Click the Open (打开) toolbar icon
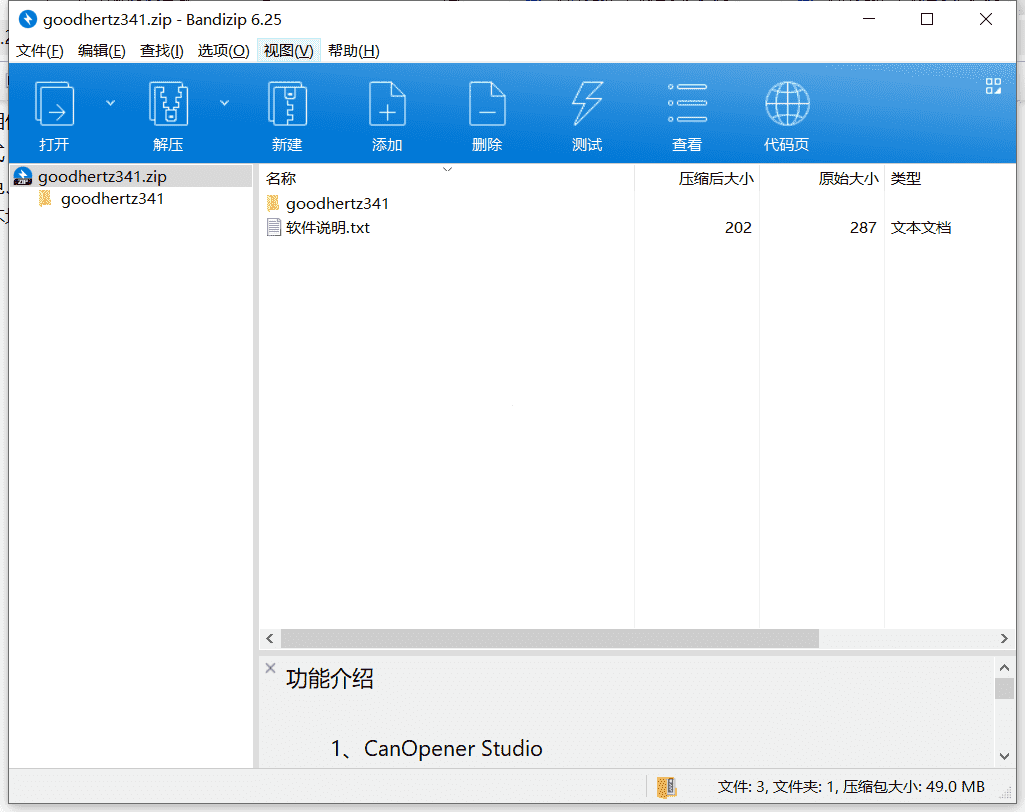 [x=54, y=104]
